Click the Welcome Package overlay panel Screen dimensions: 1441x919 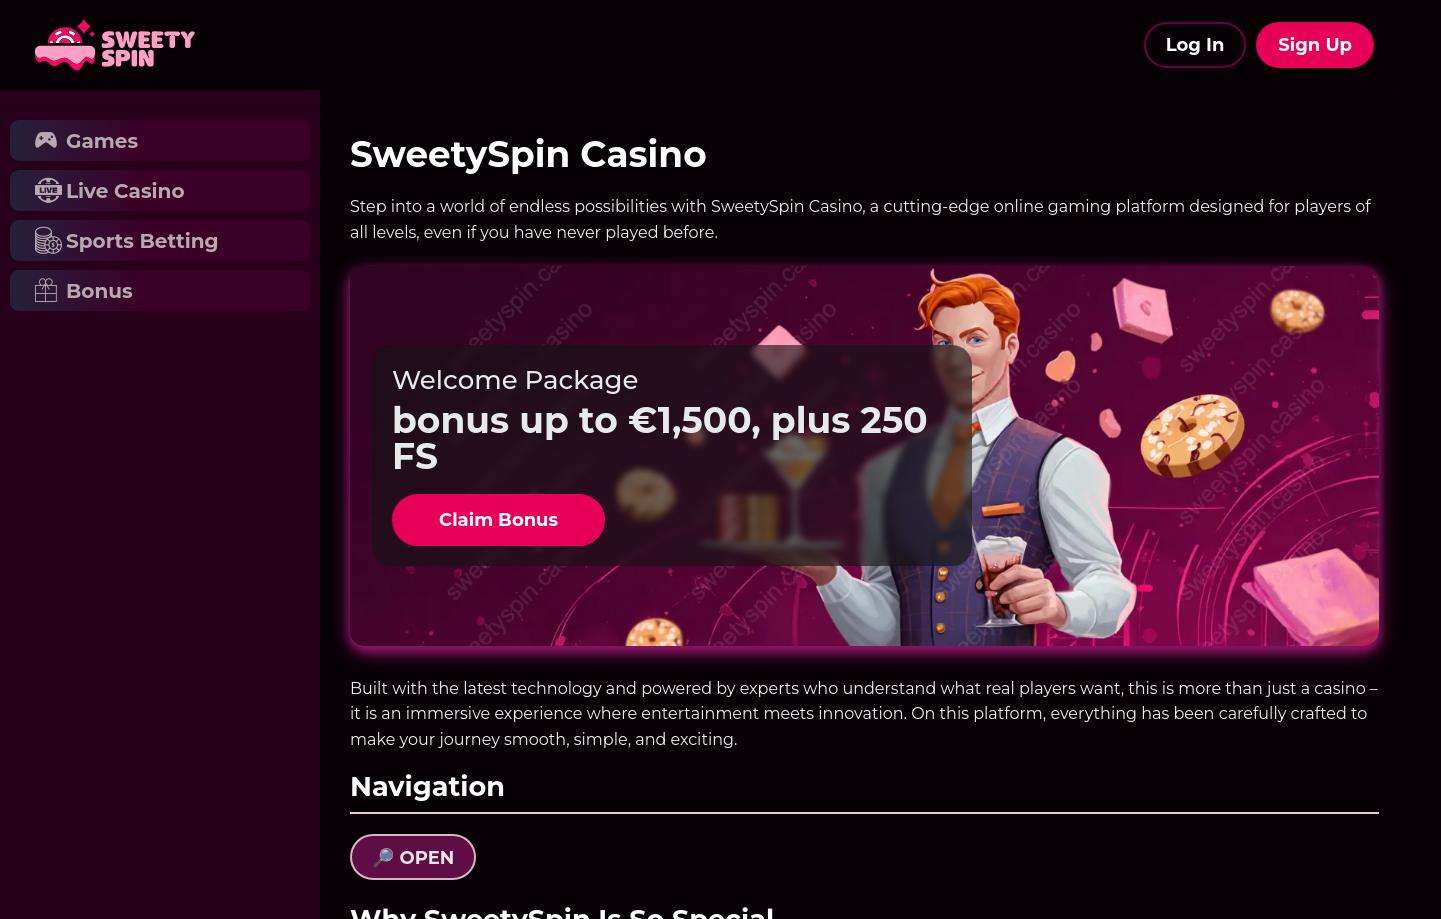tap(671, 453)
